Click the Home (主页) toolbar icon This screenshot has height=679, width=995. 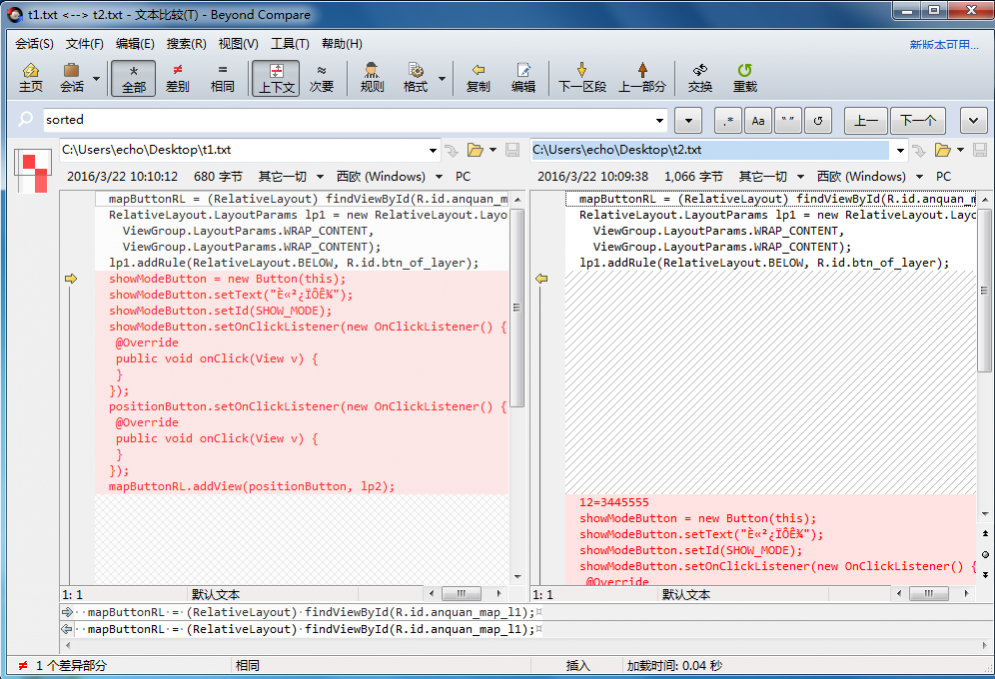pos(31,77)
